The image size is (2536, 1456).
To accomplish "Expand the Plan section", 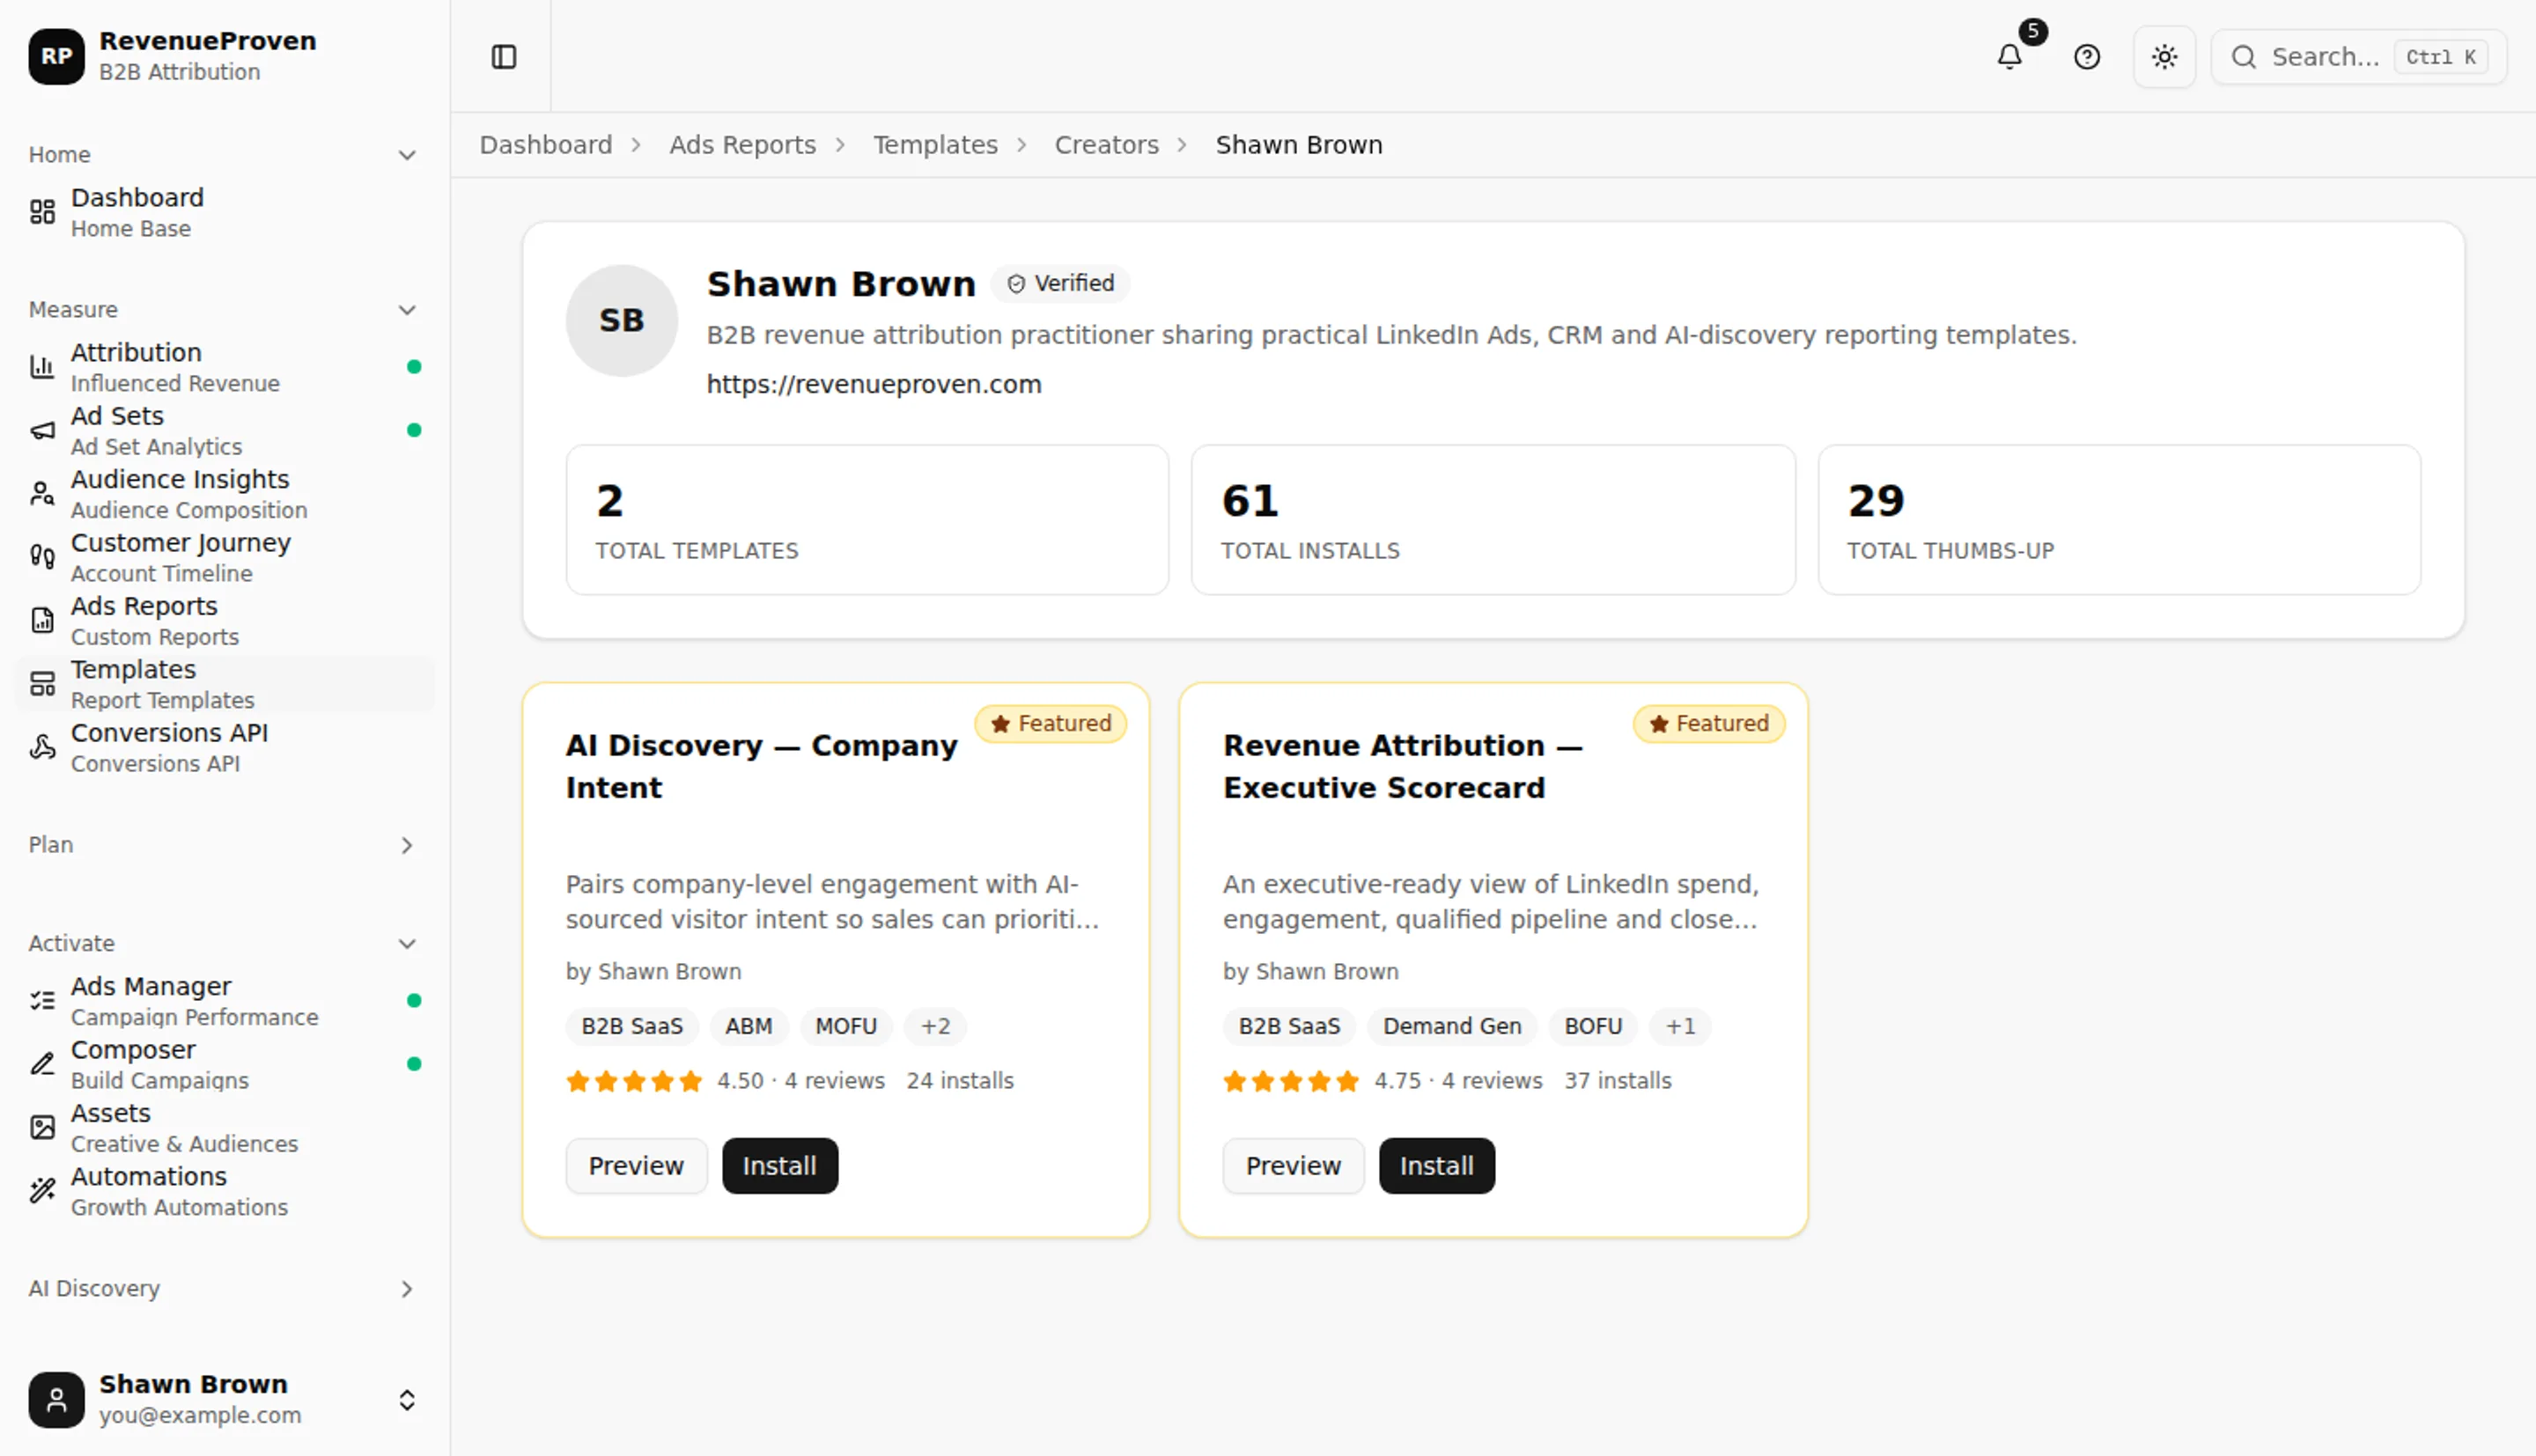I will (224, 845).
